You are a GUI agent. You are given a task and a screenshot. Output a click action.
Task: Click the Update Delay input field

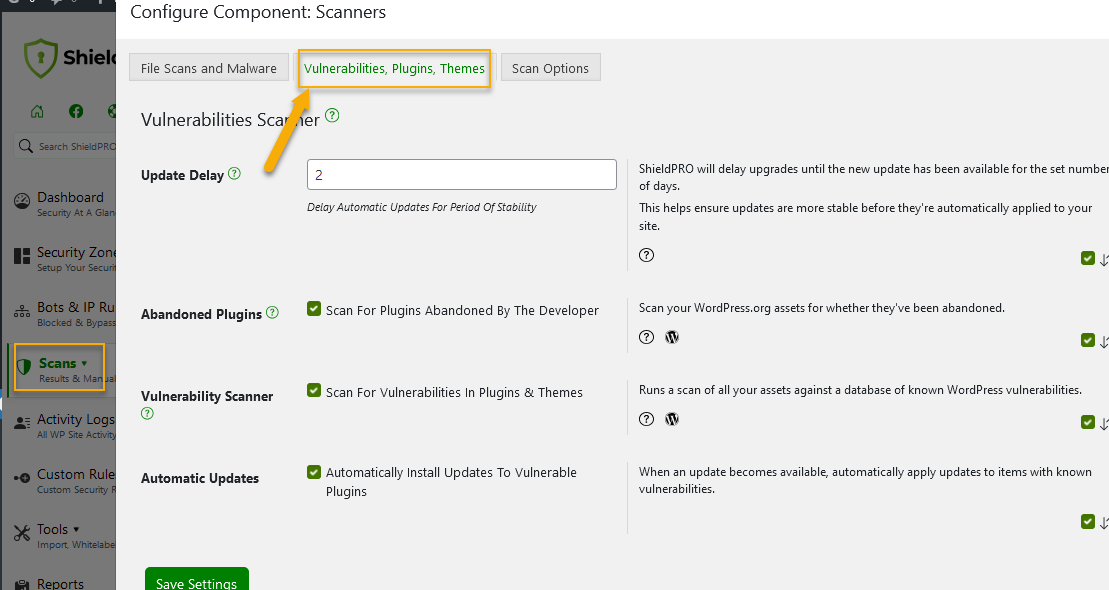[461, 175]
